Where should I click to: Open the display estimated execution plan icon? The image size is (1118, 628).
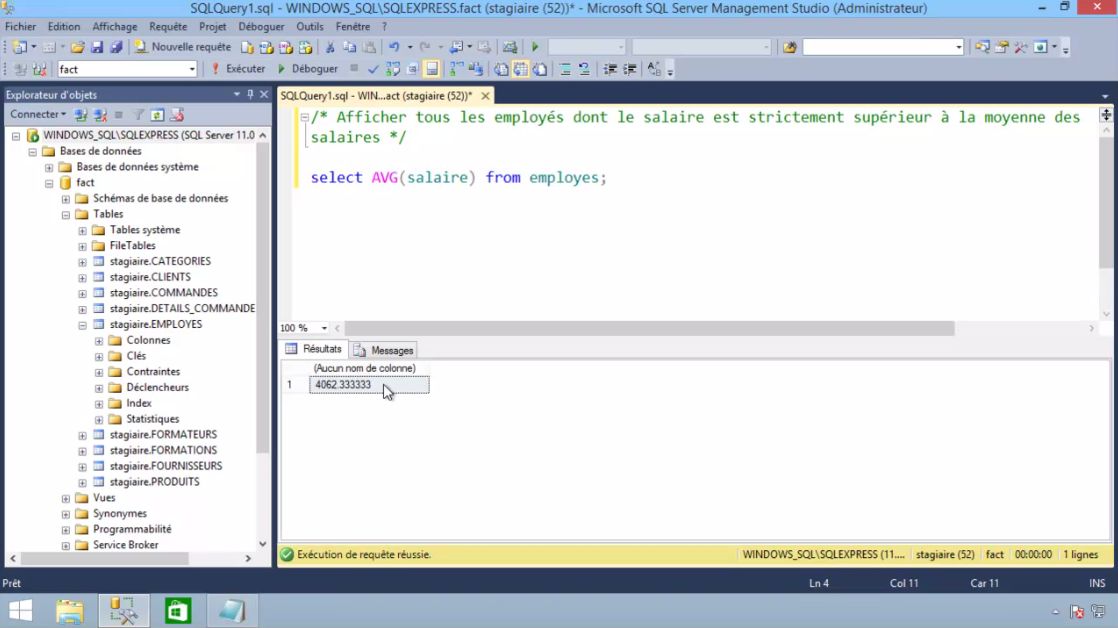390,69
